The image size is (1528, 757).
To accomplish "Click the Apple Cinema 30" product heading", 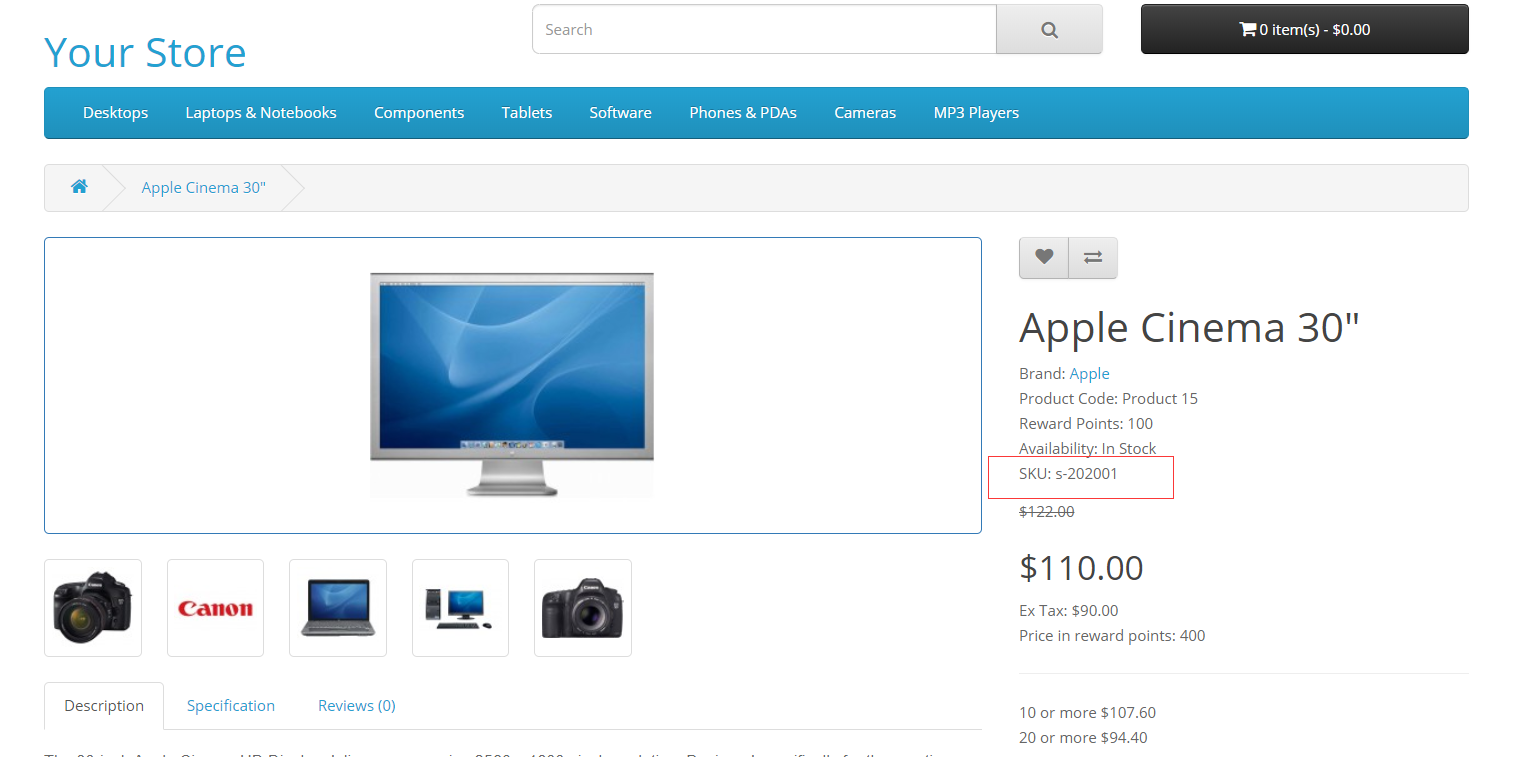I will 1190,328.
